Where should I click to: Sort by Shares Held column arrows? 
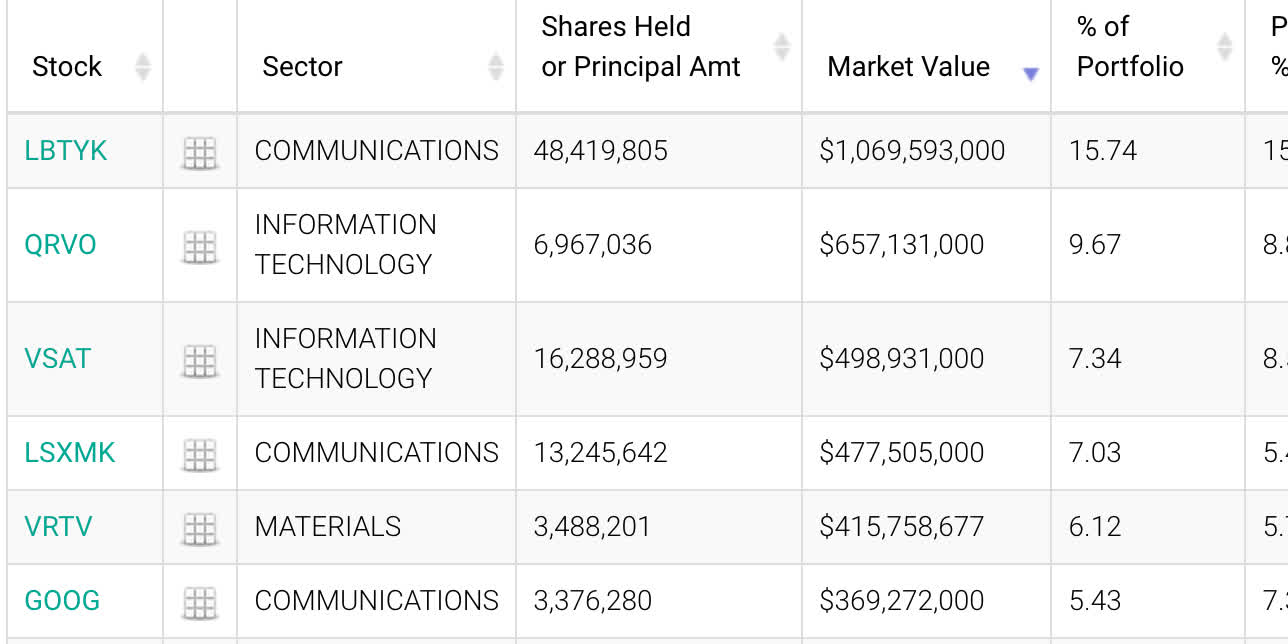(x=782, y=47)
